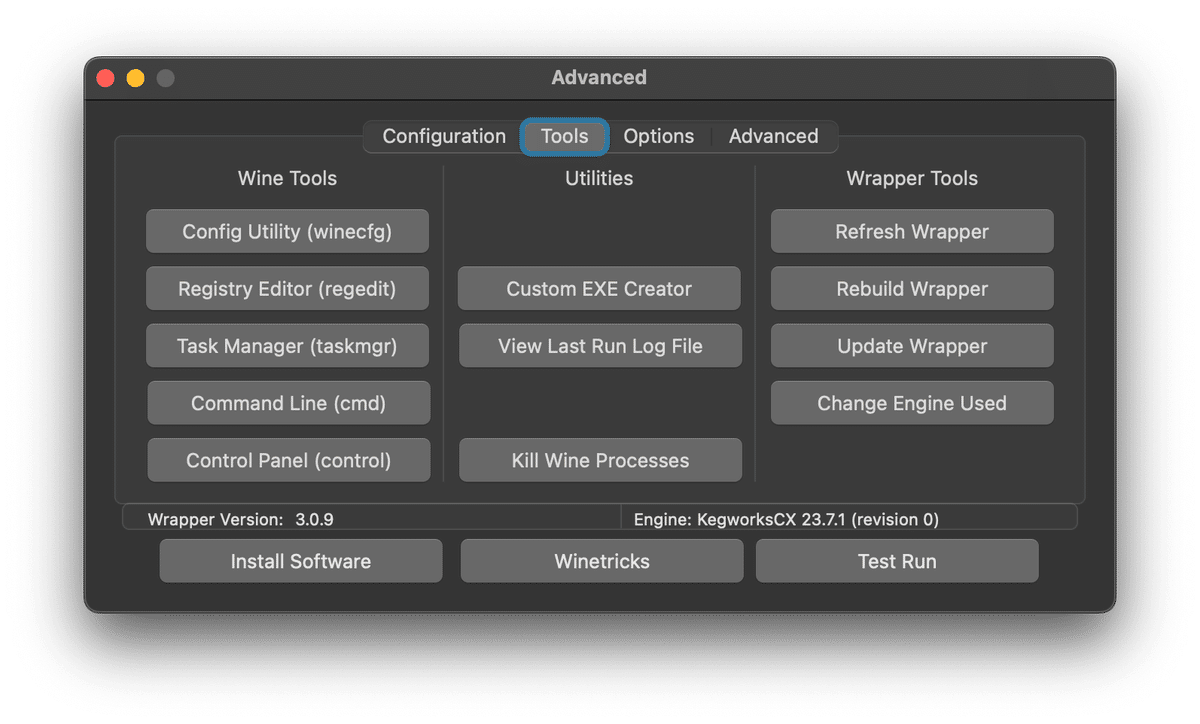Viewport: 1200px width, 724px height.
Task: Minimize the window with yellow button
Action: point(136,78)
